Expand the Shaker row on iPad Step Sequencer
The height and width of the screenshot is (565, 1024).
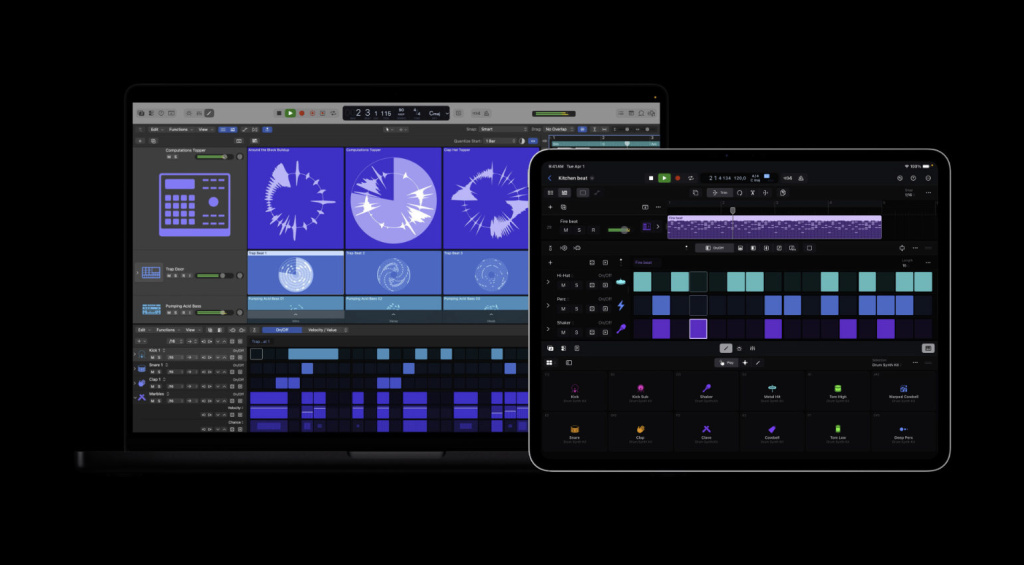pyautogui.click(x=548, y=329)
